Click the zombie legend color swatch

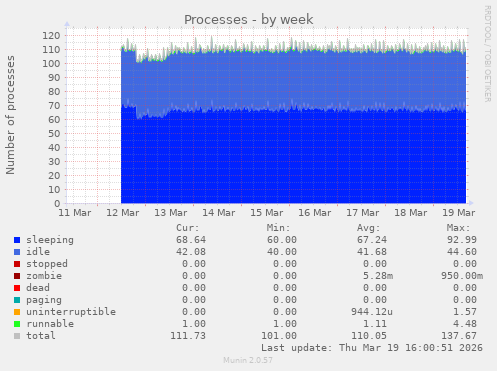point(17,276)
